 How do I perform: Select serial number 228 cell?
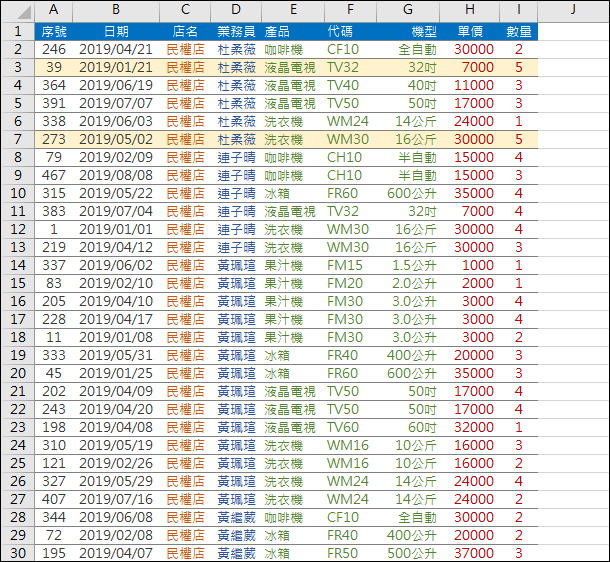54,319
